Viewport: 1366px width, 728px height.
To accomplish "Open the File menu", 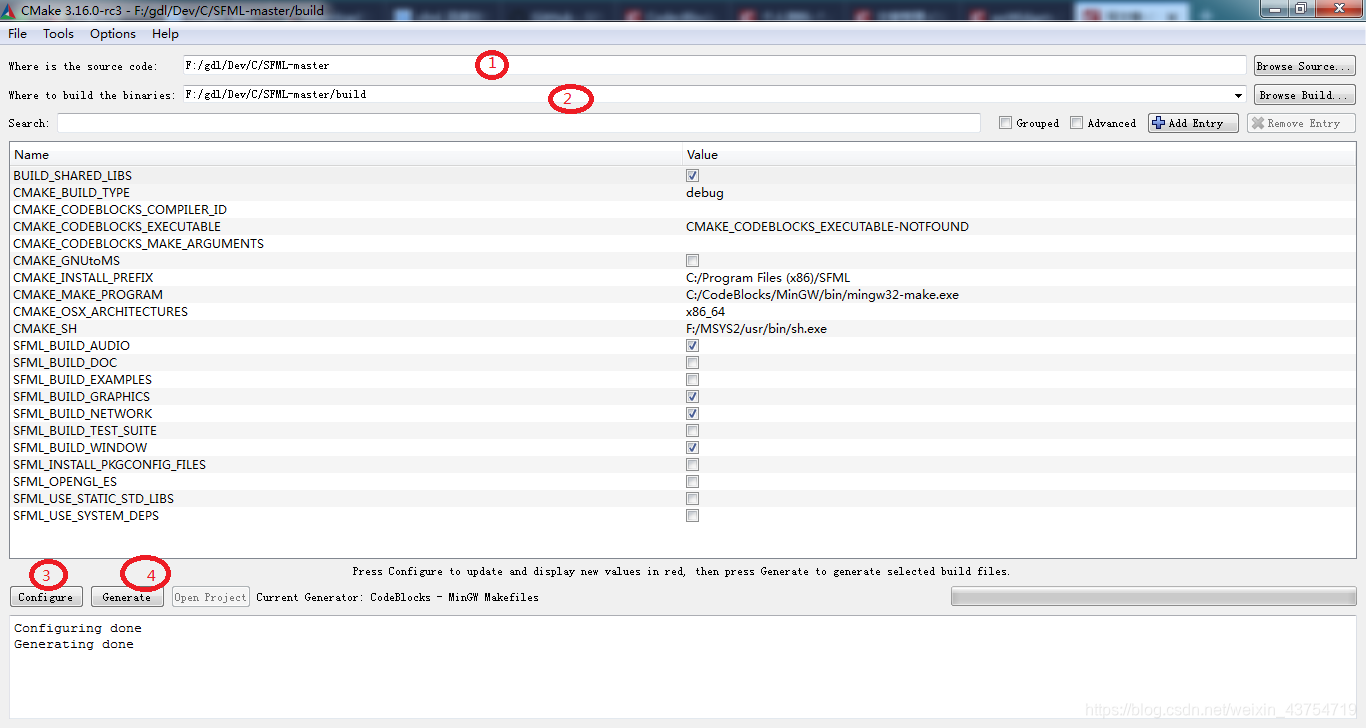I will coord(17,34).
